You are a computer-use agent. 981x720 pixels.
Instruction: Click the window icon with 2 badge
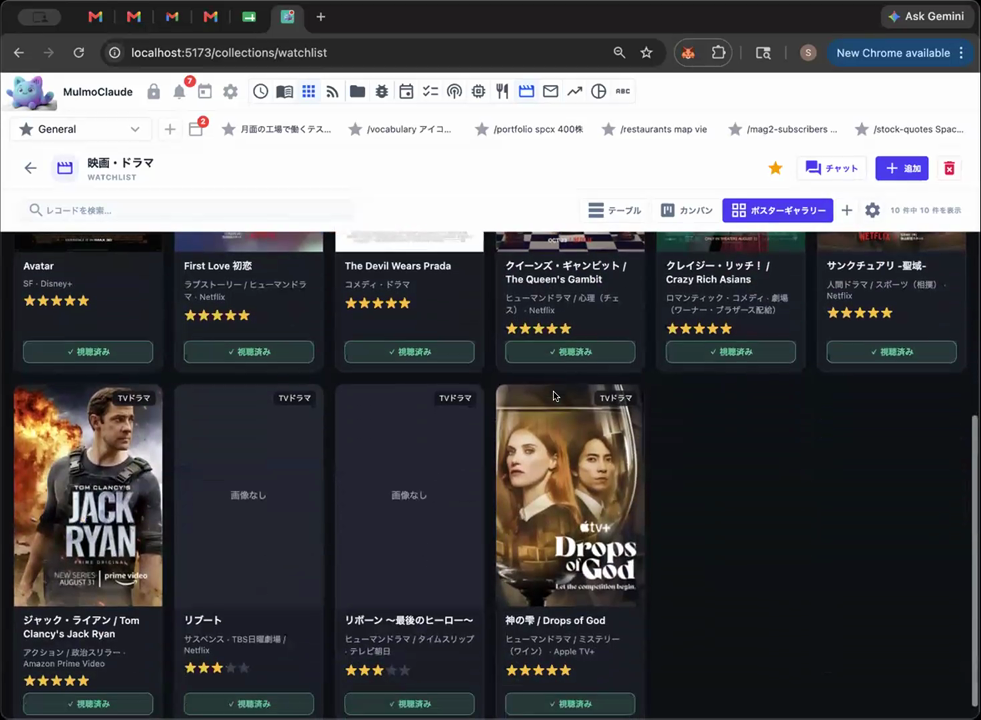(x=196, y=129)
